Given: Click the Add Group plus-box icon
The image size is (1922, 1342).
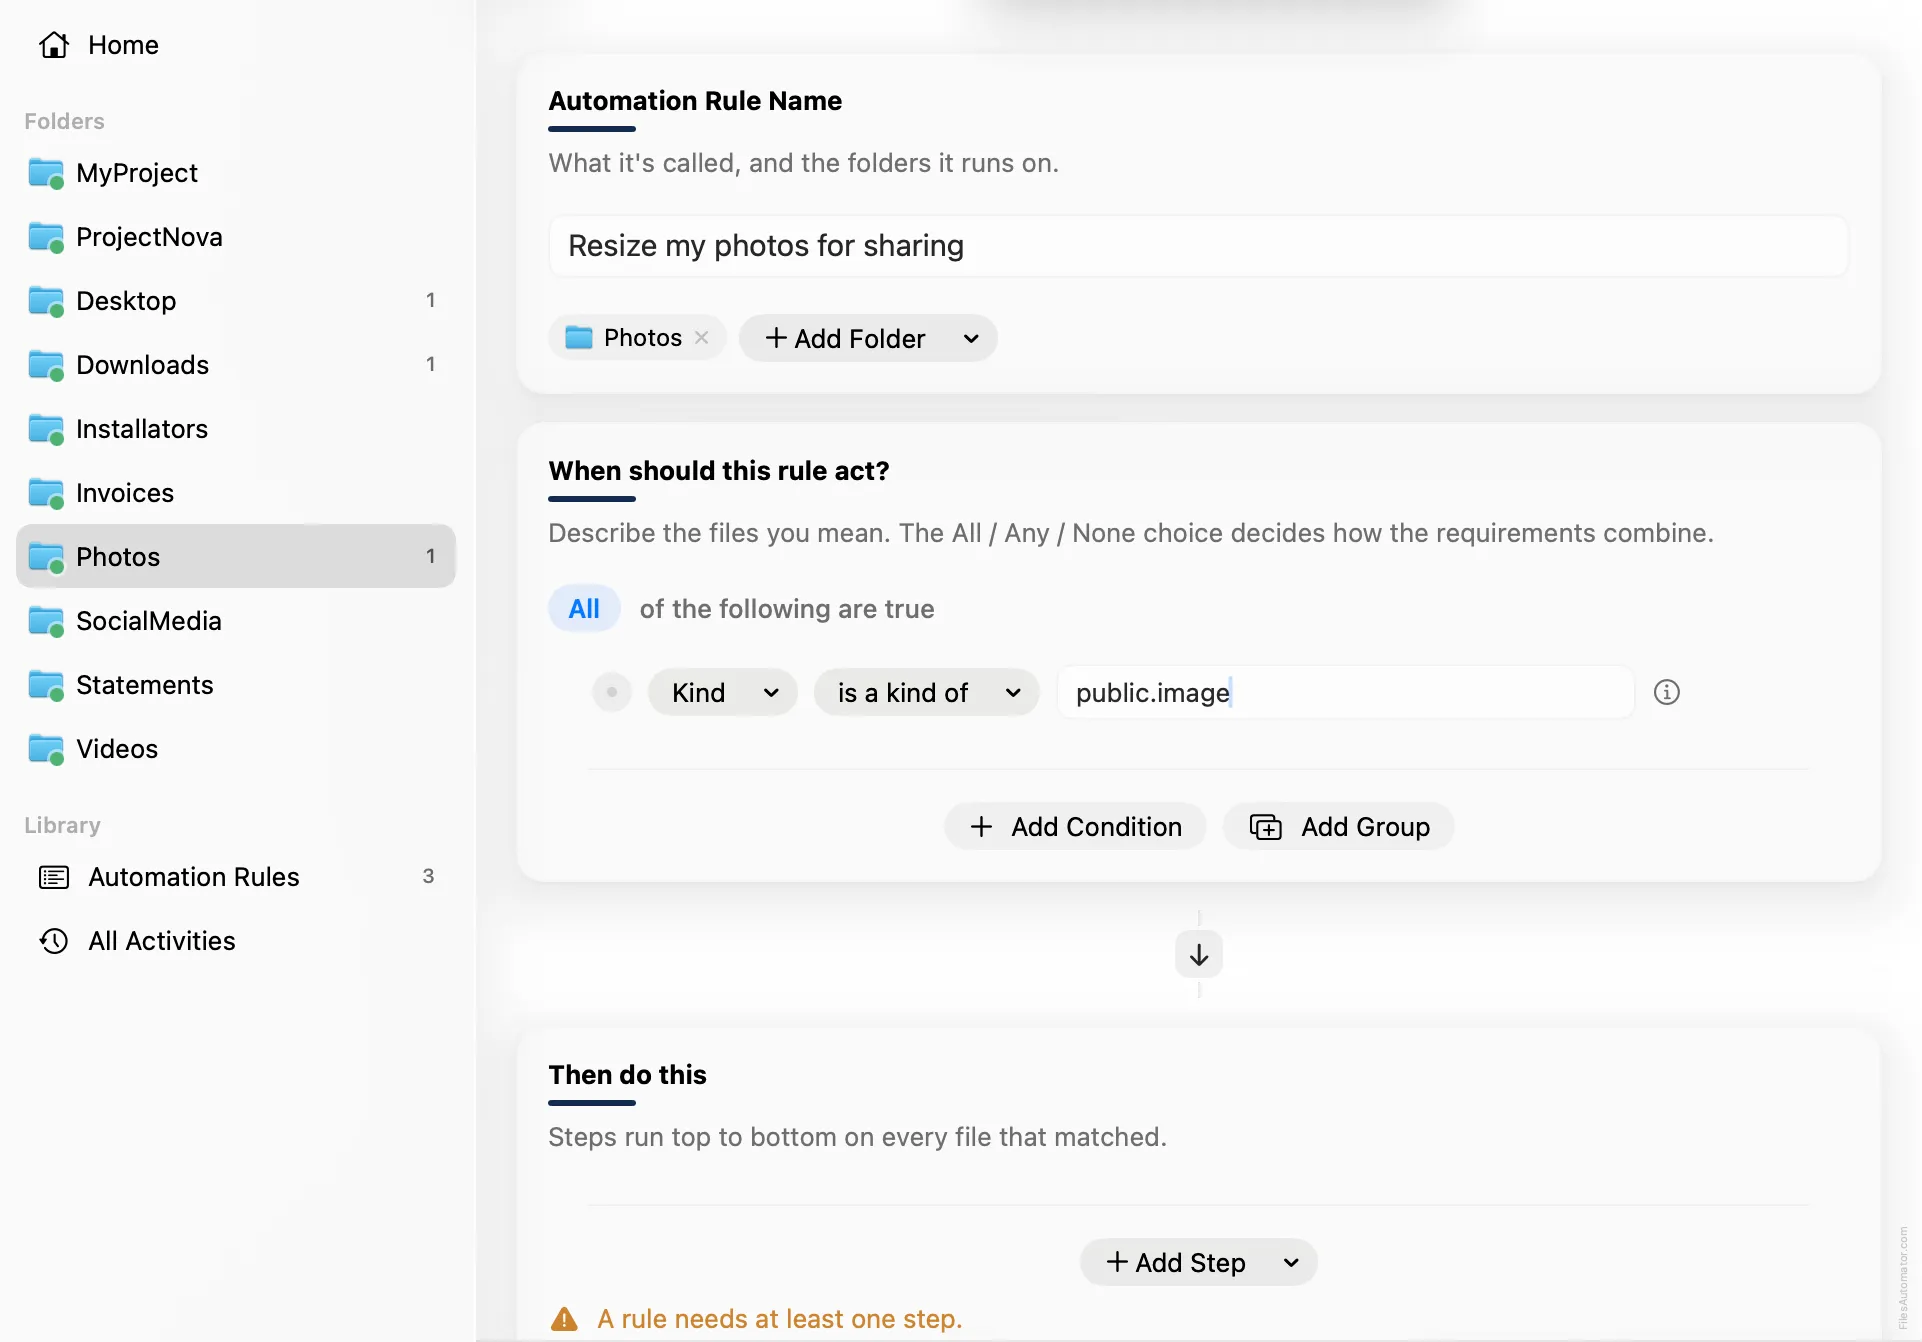Looking at the screenshot, I should (1265, 827).
